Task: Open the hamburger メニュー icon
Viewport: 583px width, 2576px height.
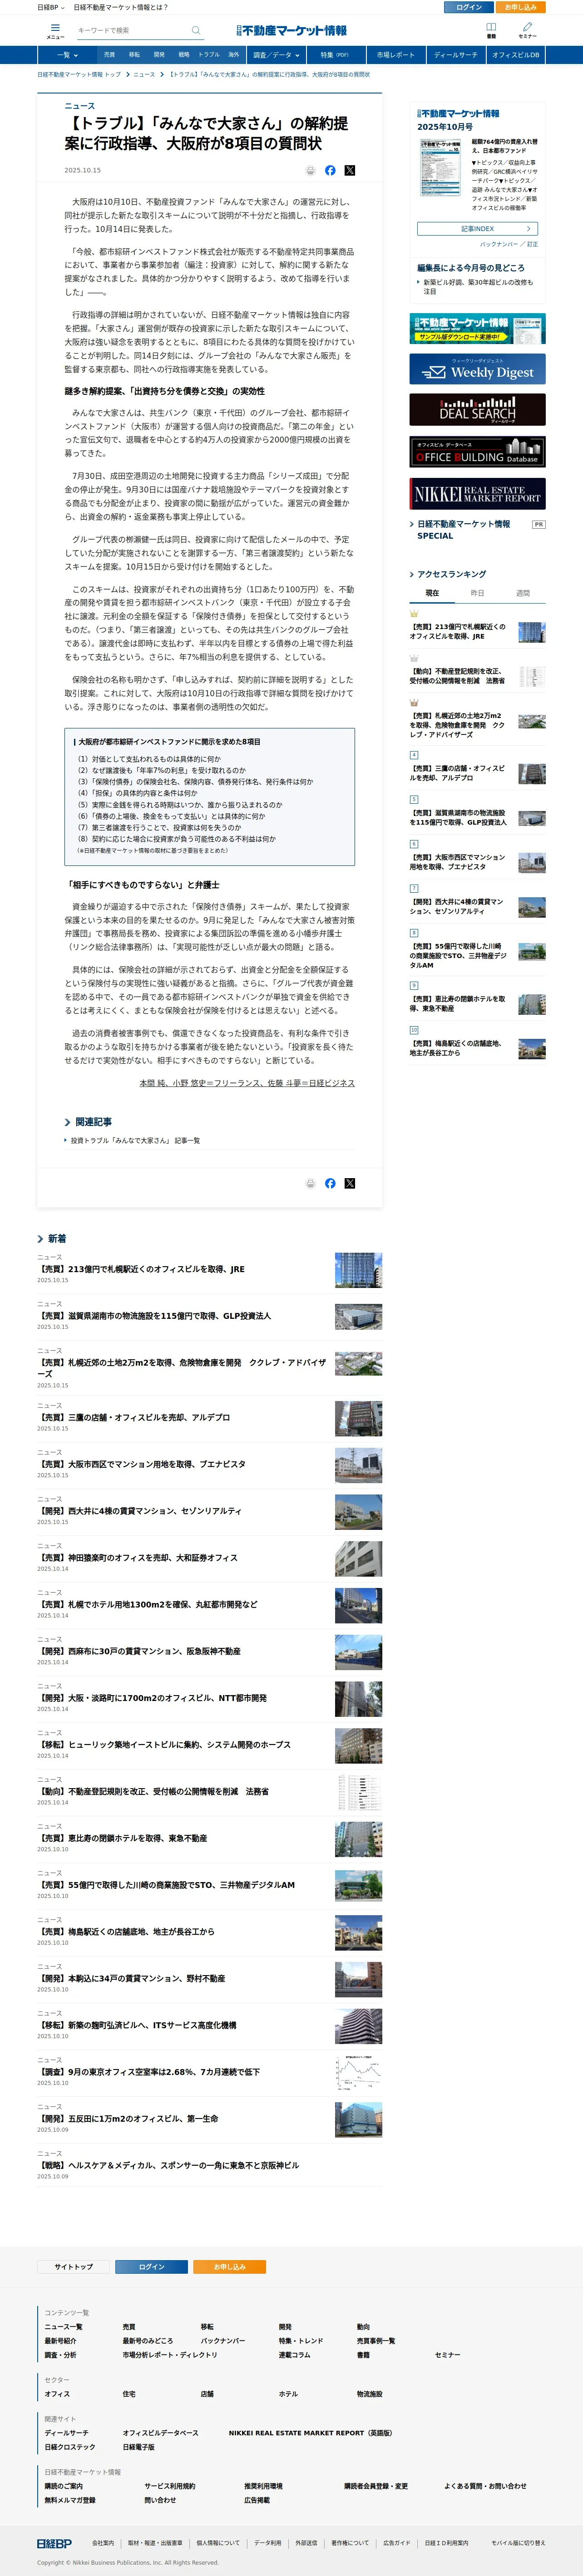Action: coord(55,30)
